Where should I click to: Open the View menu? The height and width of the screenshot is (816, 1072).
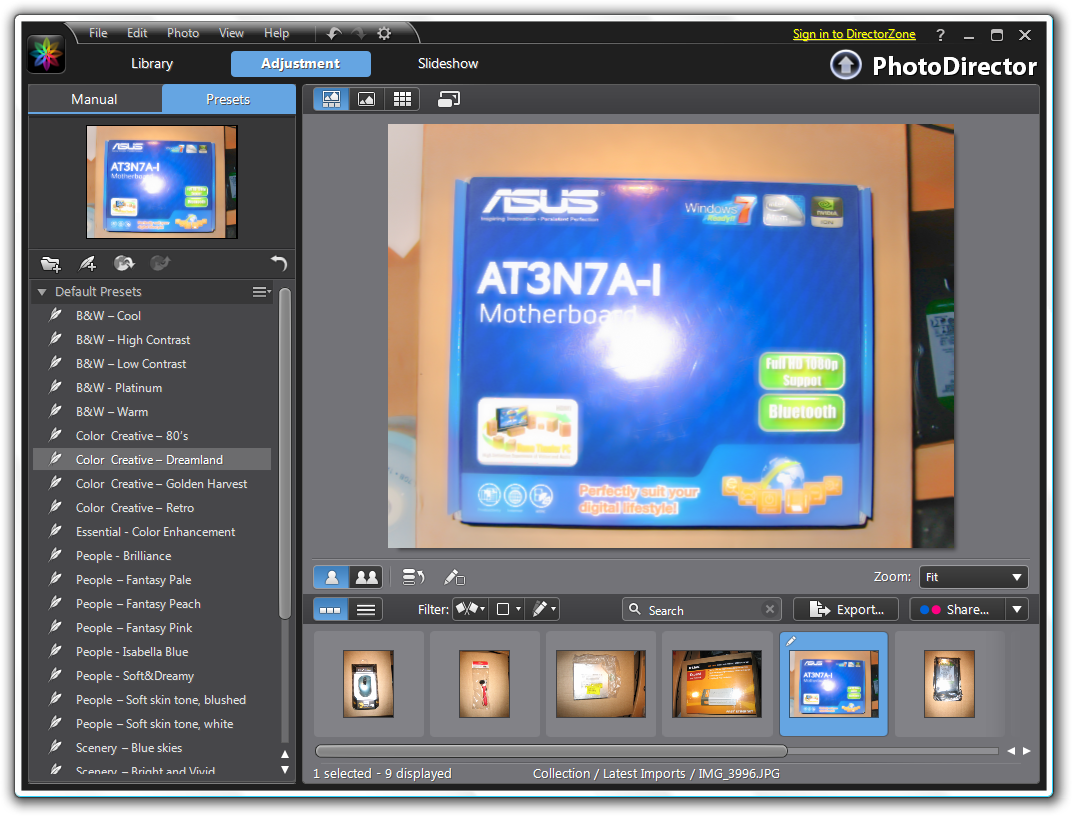[x=231, y=33]
